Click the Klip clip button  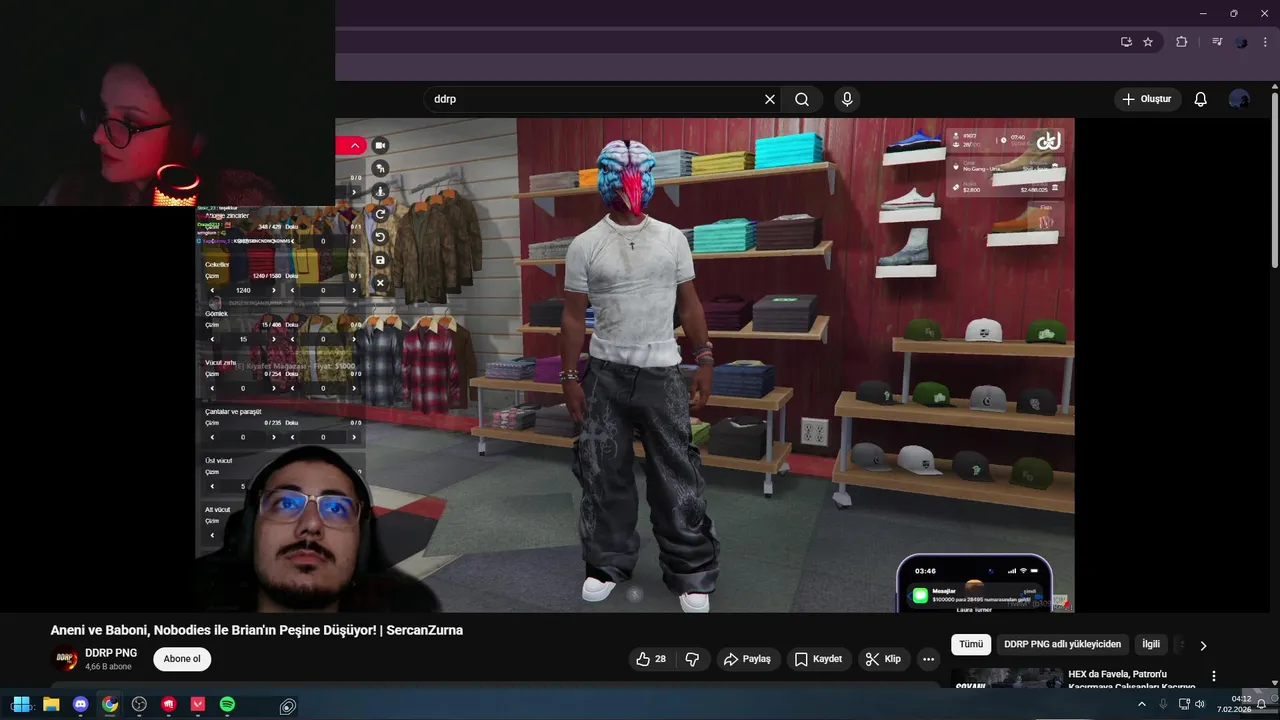click(x=883, y=659)
